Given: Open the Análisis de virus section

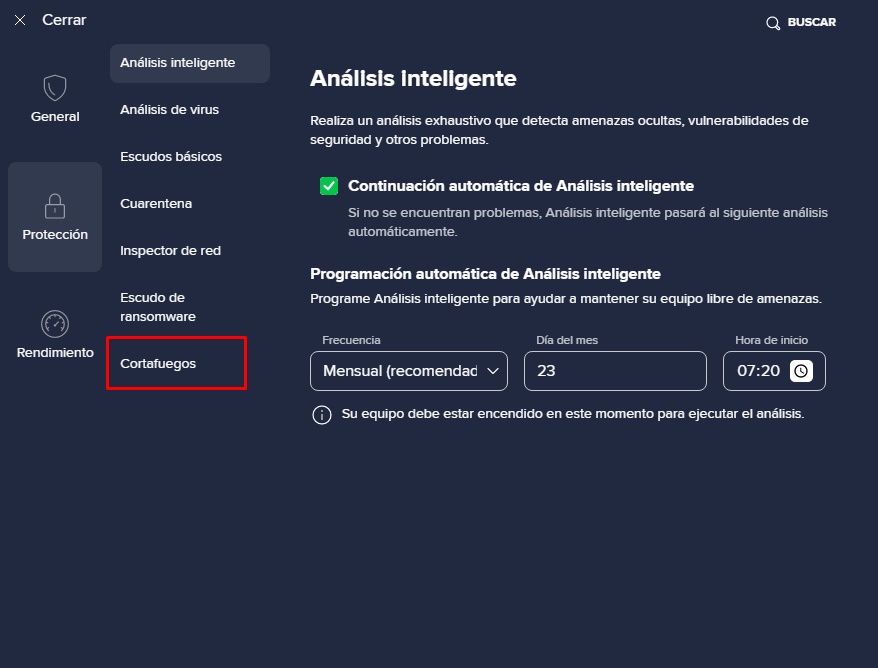Looking at the screenshot, I should point(170,110).
